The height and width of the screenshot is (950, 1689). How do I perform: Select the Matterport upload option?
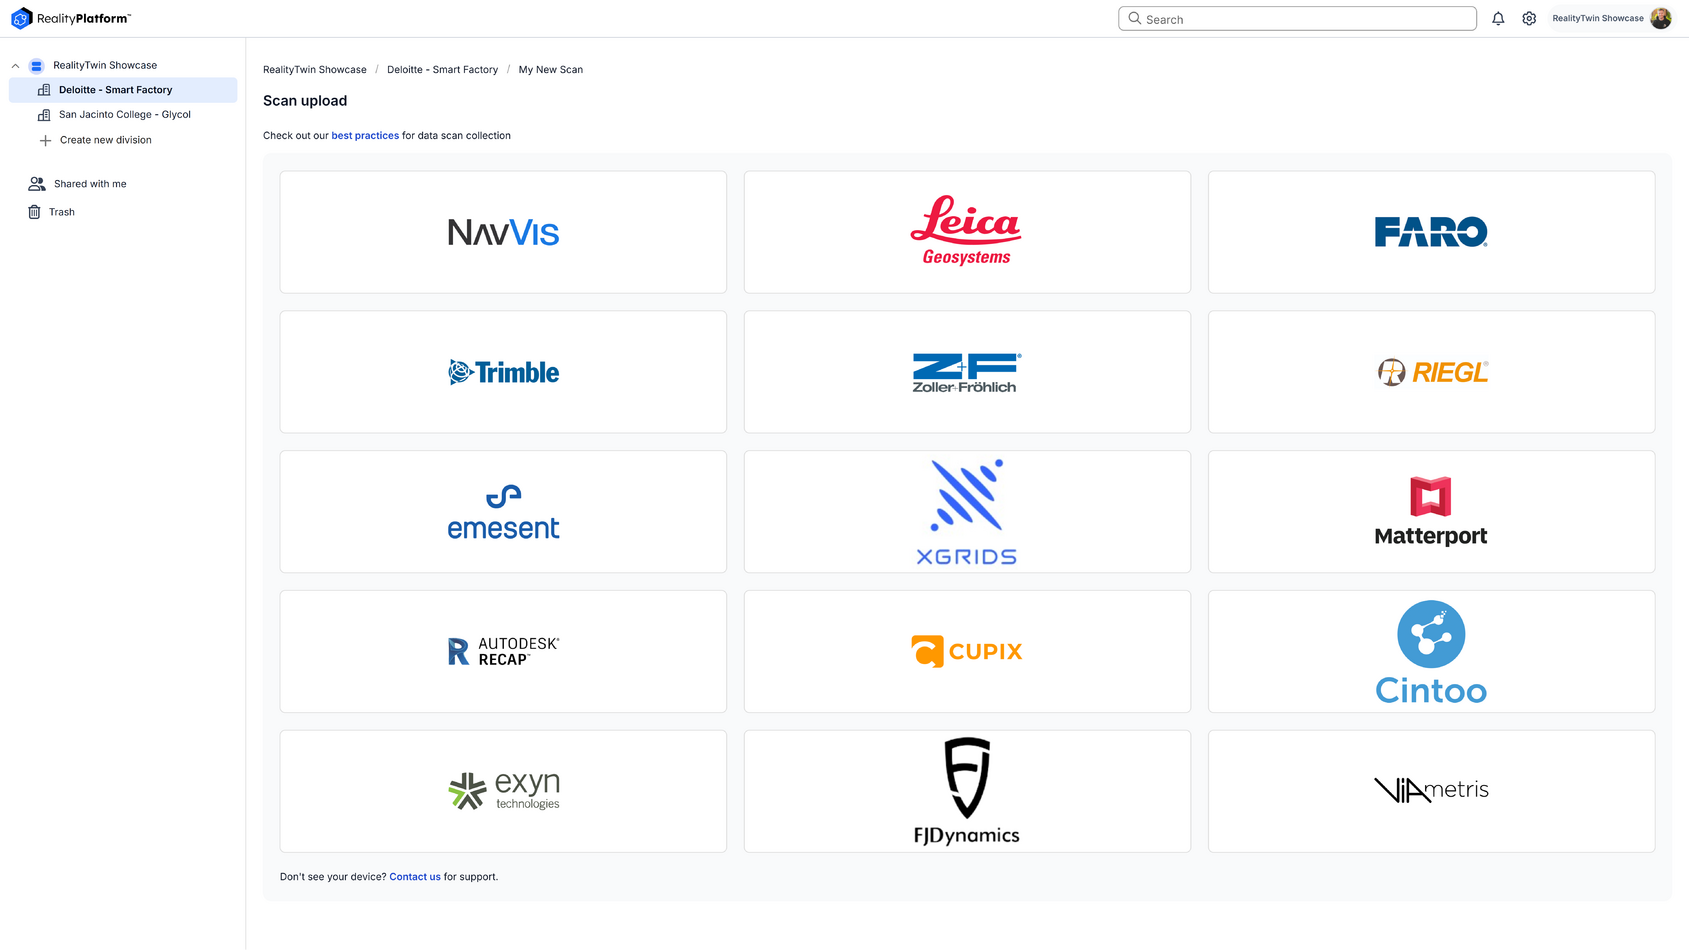[1430, 511]
